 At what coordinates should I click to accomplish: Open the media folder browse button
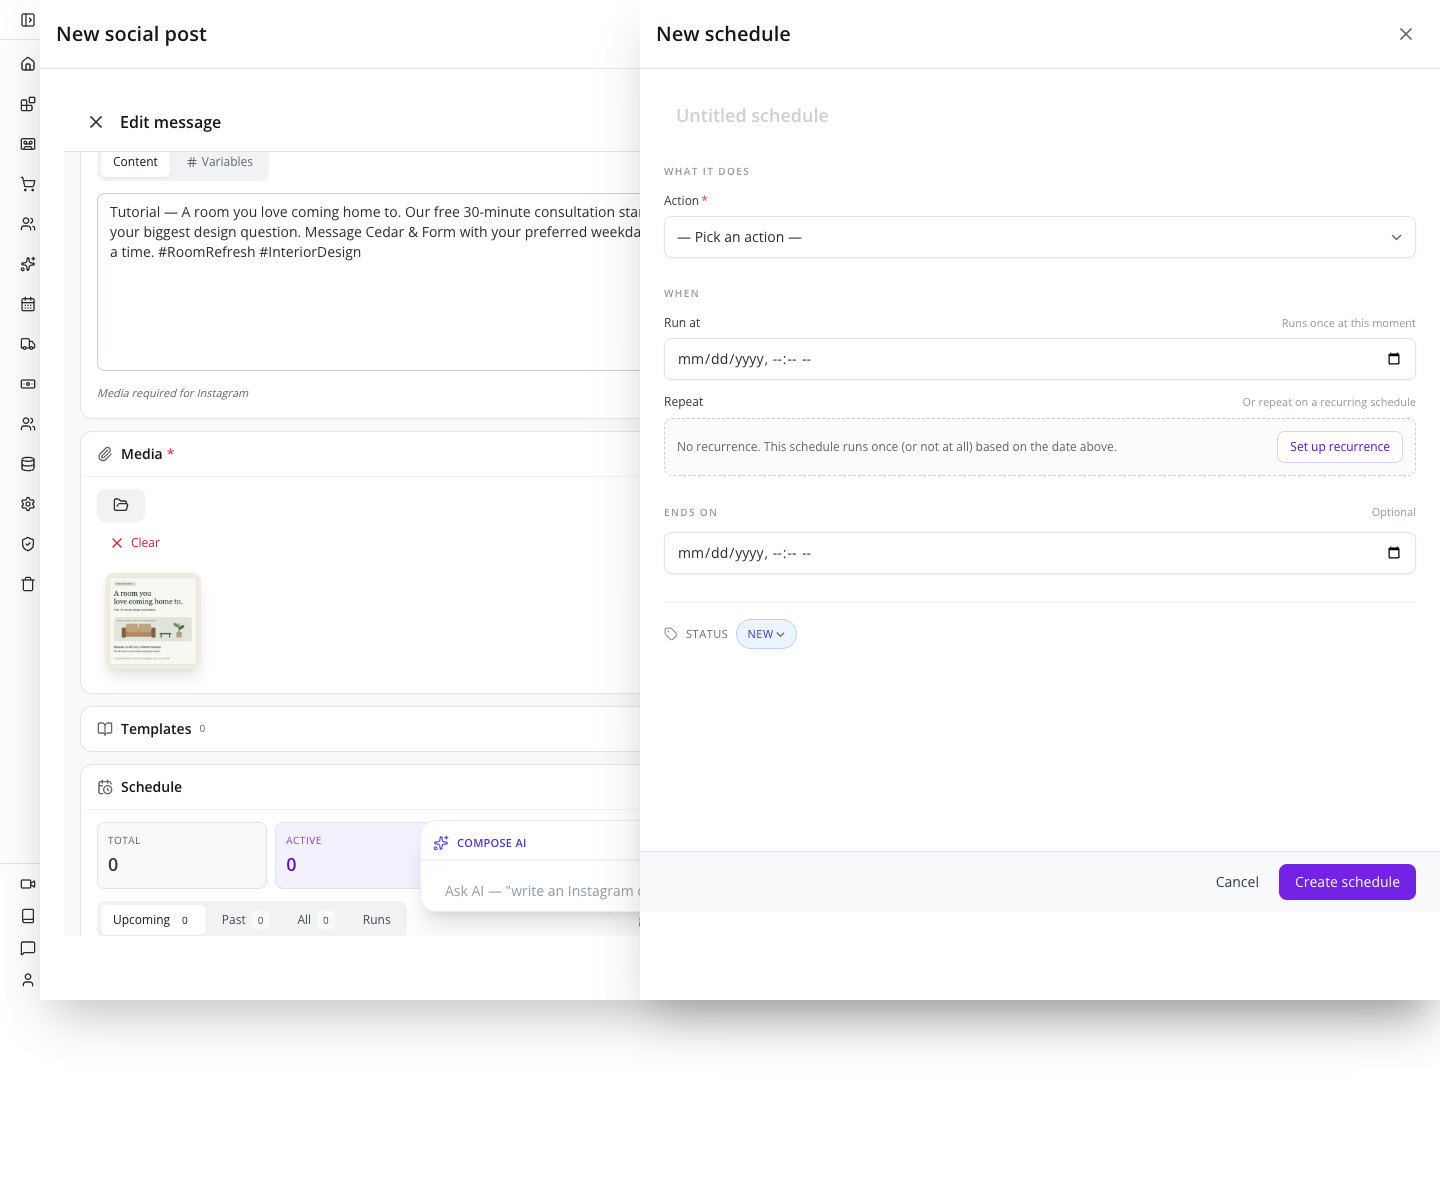121,505
